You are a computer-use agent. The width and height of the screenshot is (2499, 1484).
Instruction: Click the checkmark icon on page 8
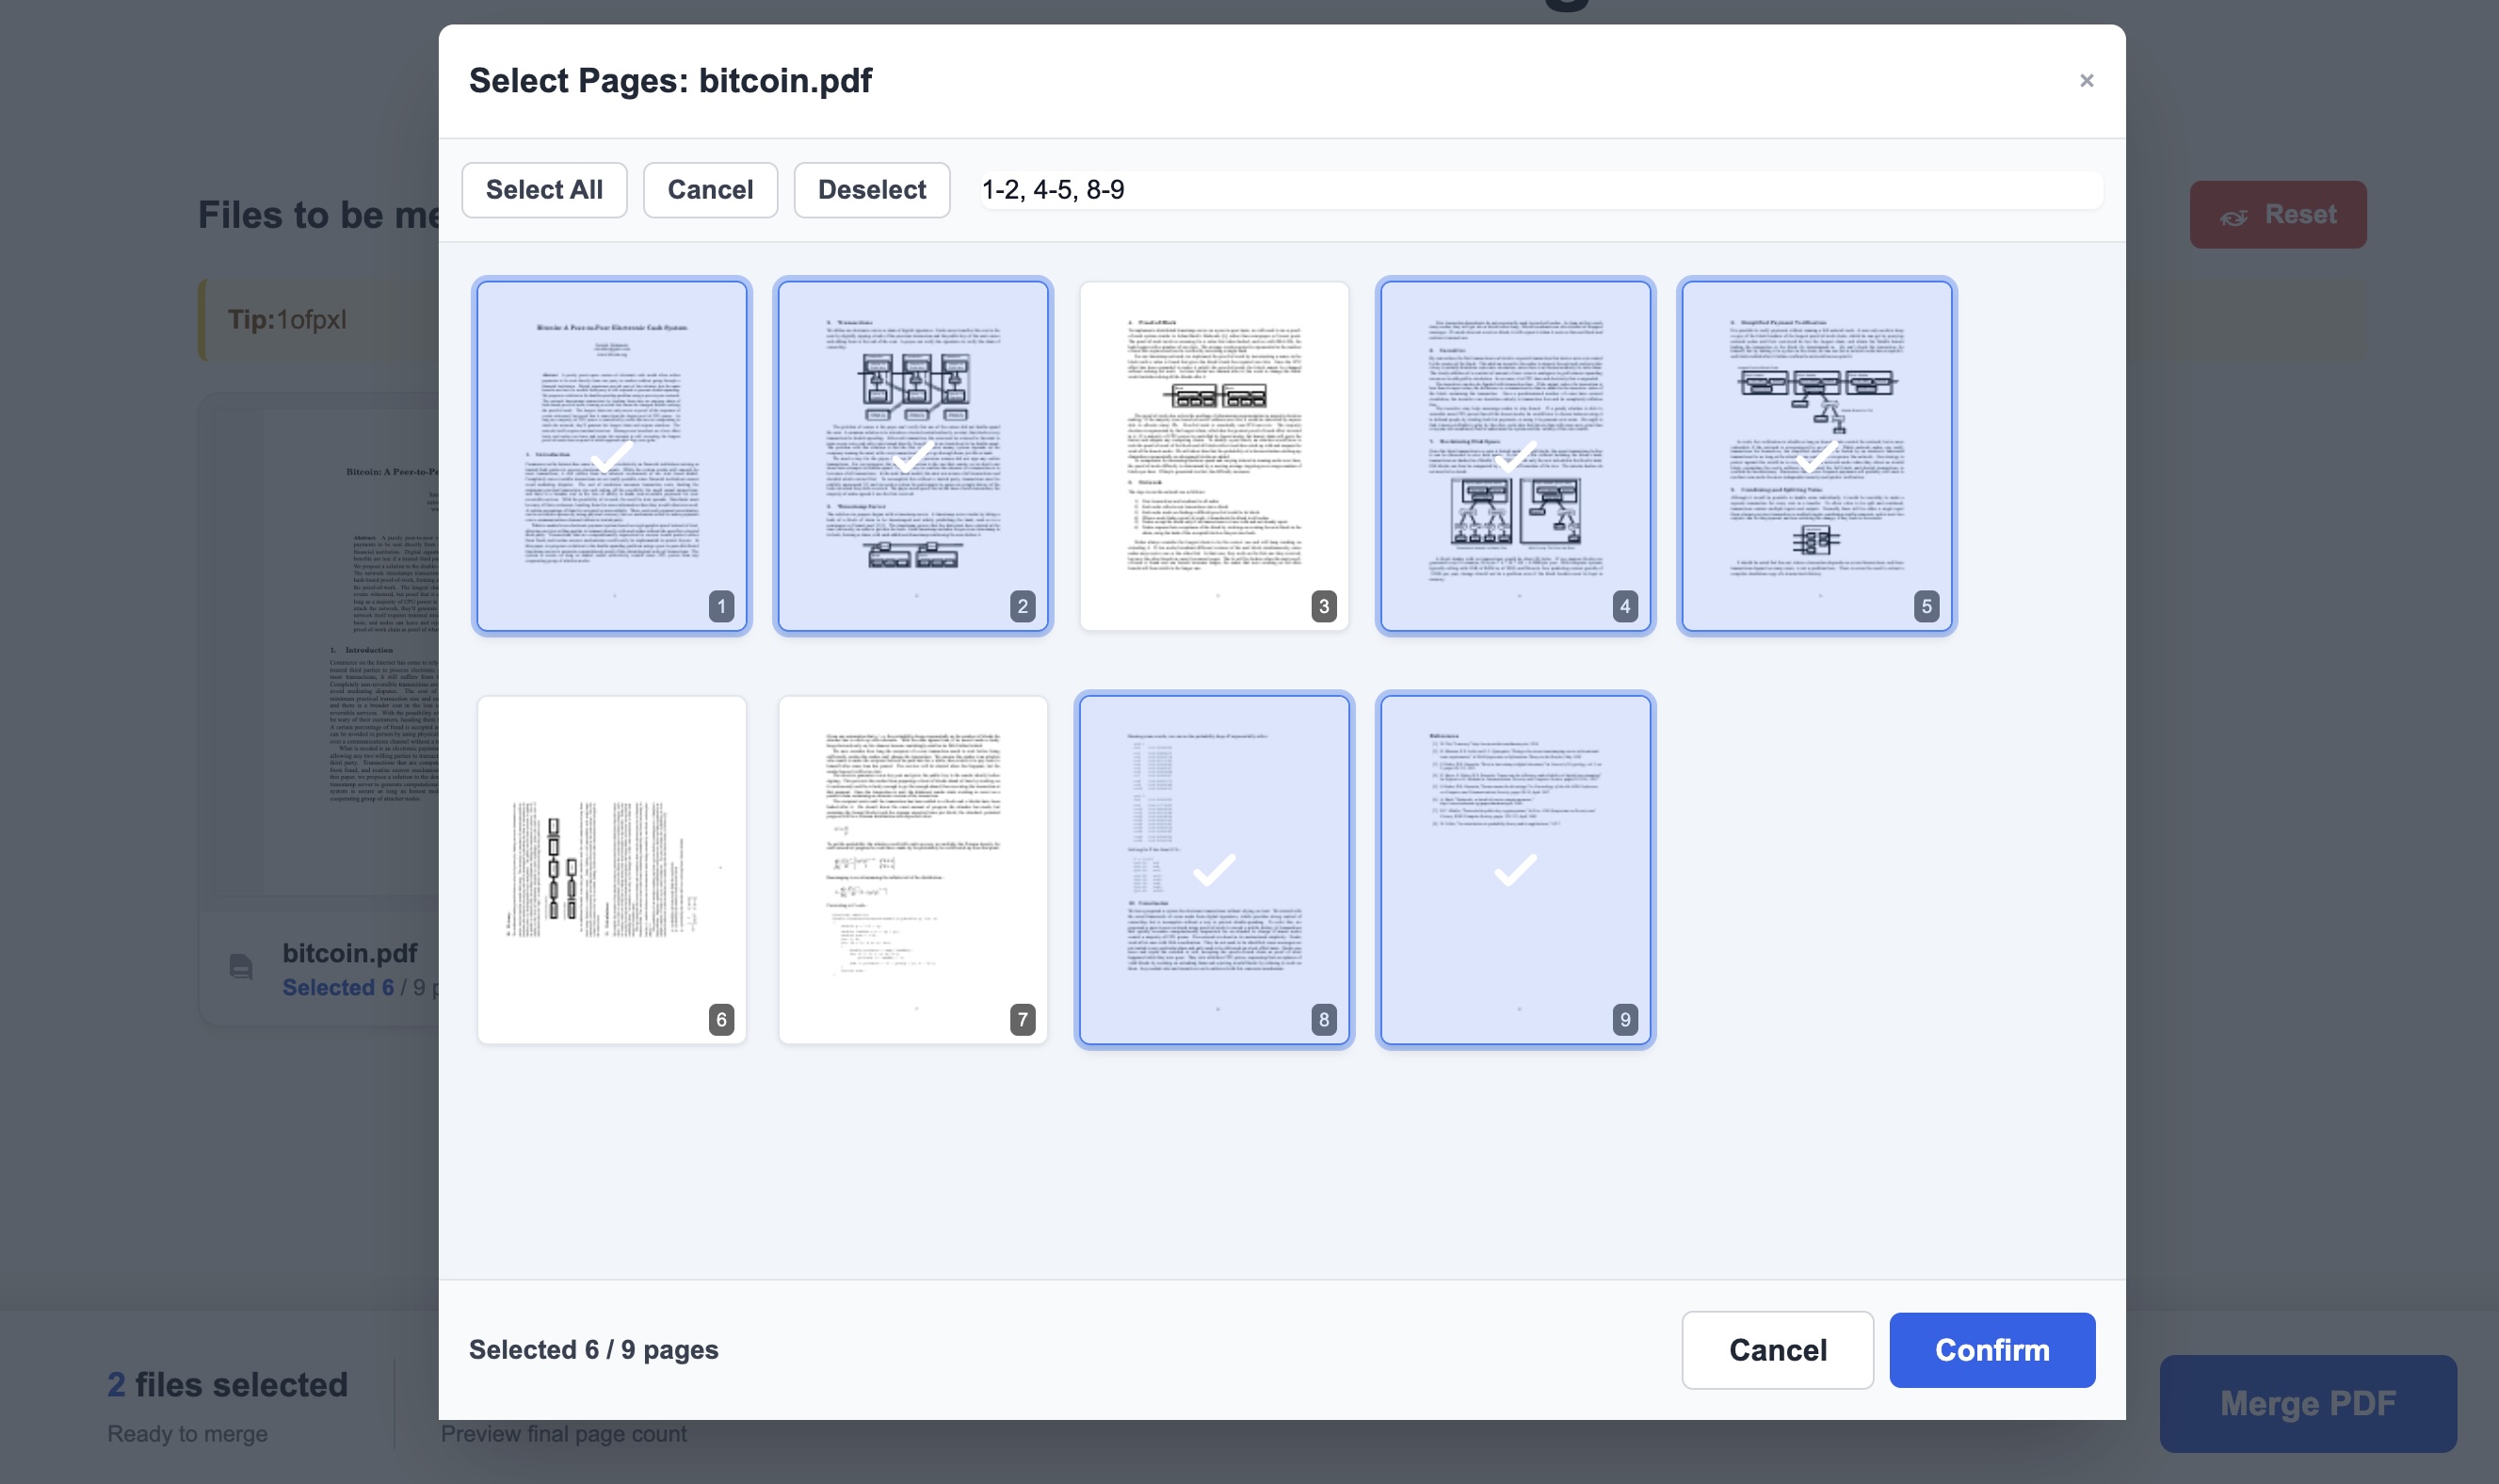tap(1214, 869)
